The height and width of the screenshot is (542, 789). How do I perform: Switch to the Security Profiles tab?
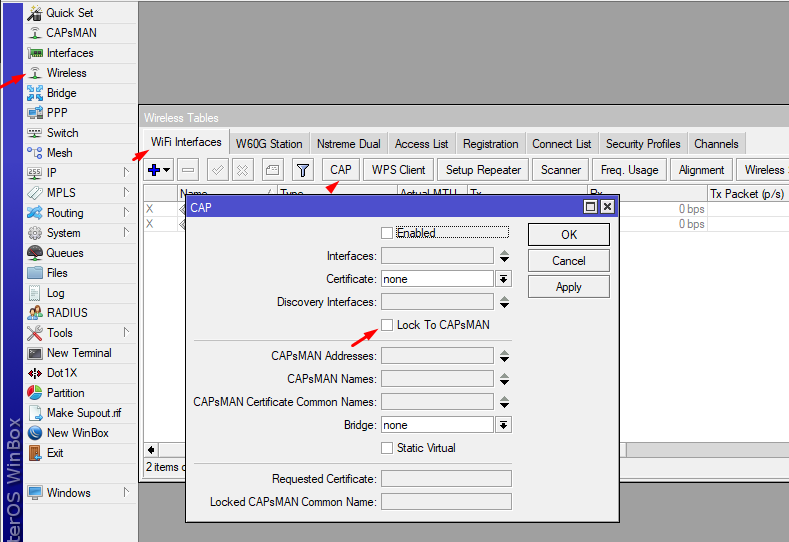point(643,143)
